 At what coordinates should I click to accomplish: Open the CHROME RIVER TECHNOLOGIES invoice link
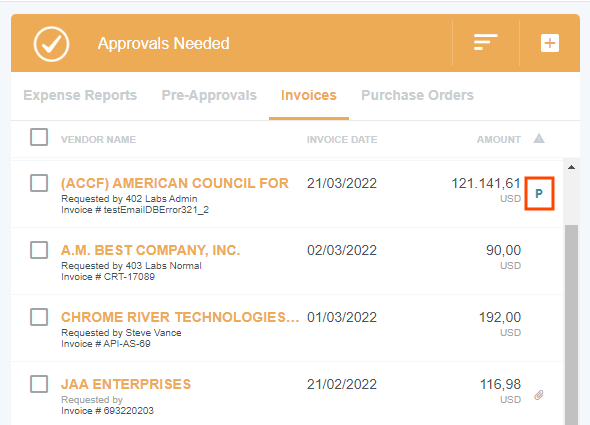[180, 317]
